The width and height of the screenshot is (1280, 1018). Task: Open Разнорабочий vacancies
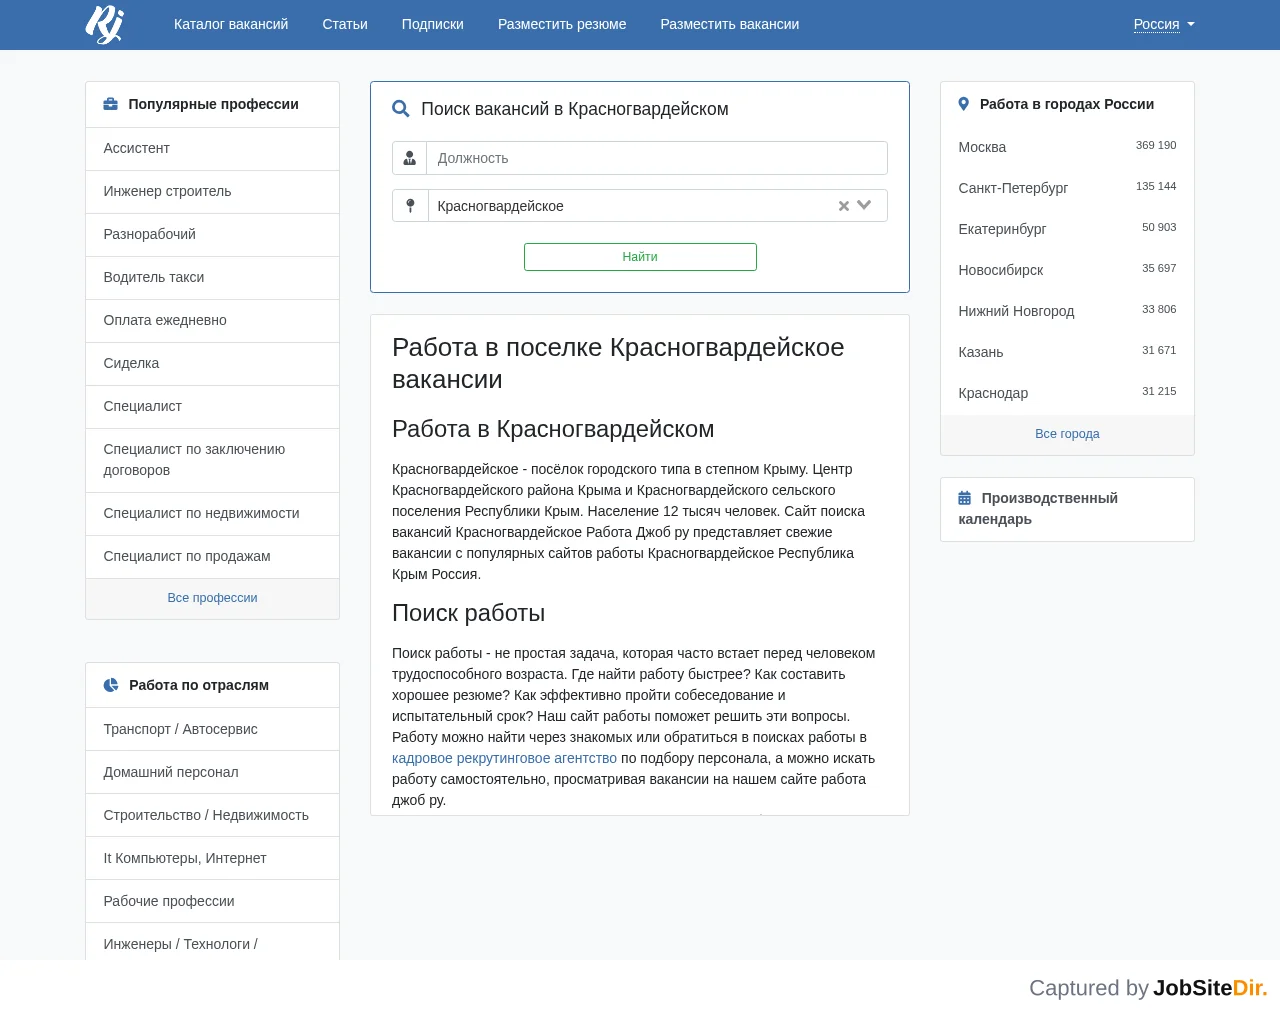pos(213,234)
